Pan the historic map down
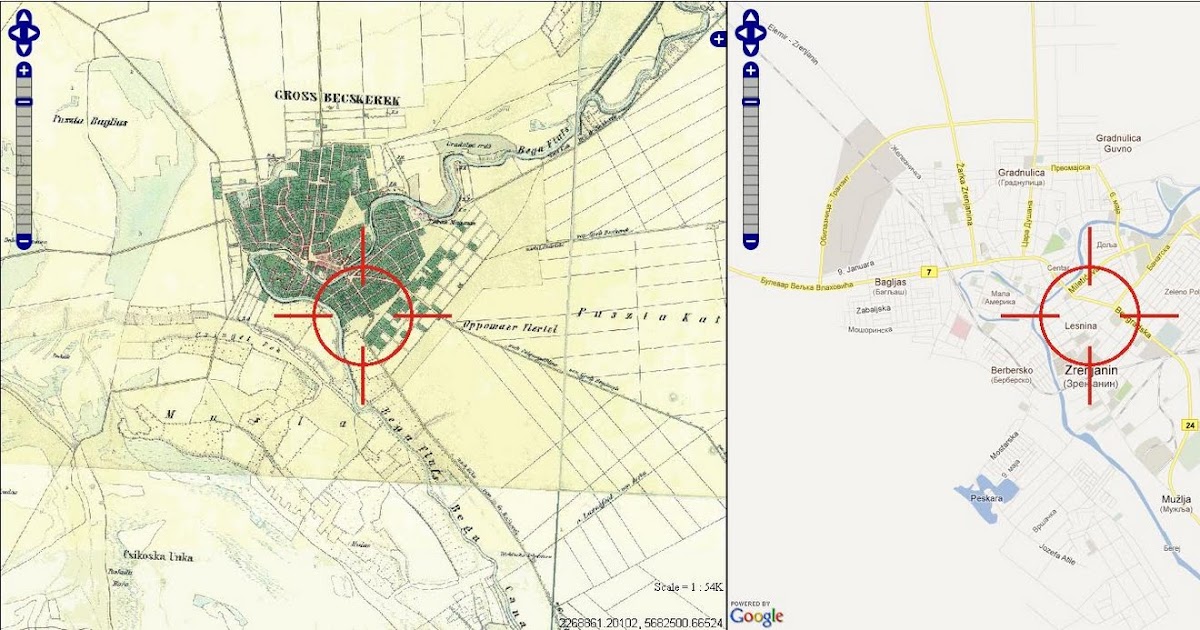Viewport: 1200px width, 630px height. pyautogui.click(x=24, y=47)
